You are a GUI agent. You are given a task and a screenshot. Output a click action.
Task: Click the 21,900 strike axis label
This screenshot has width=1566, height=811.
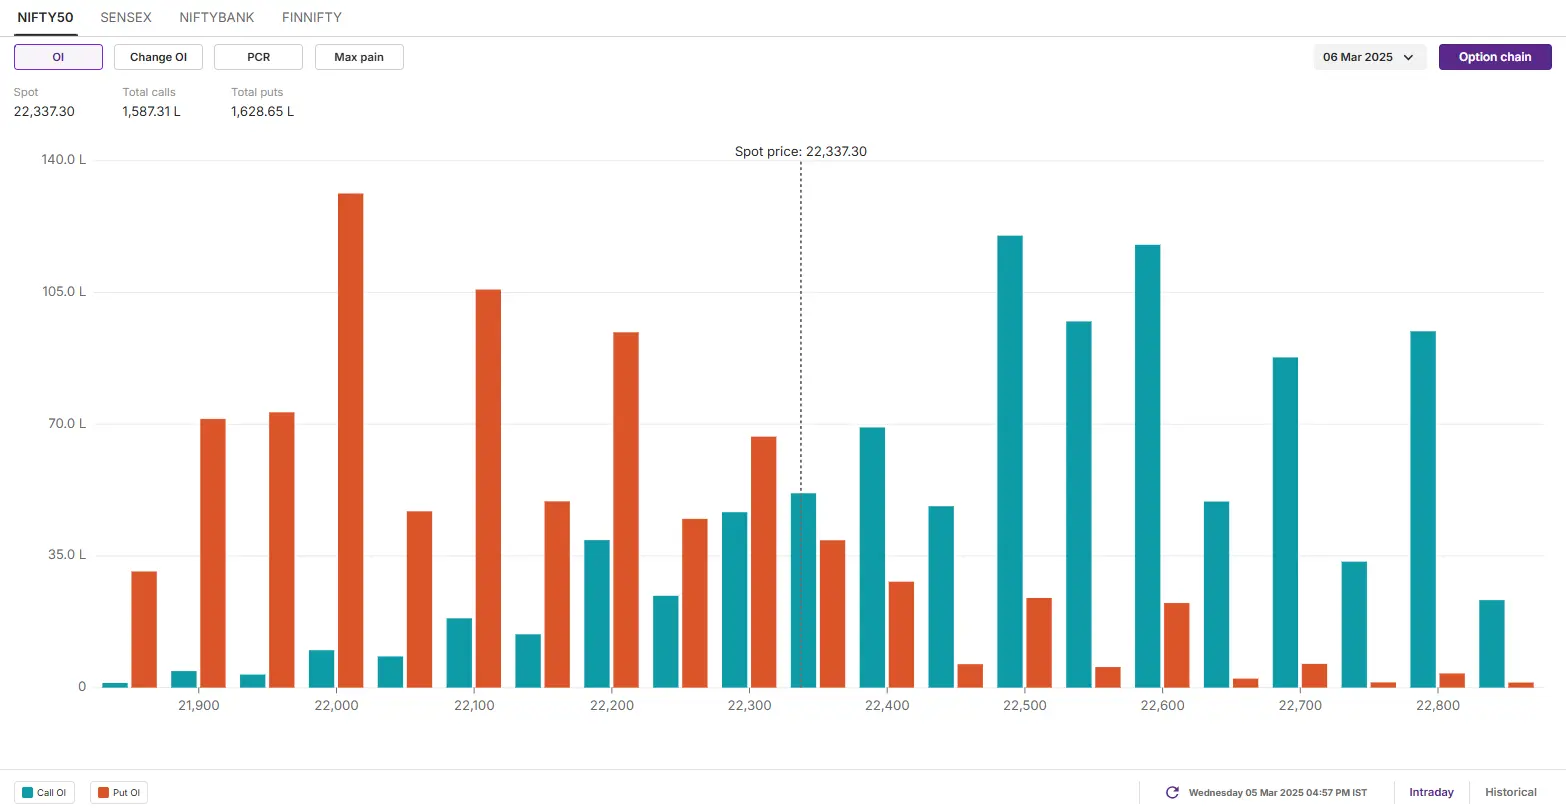(x=198, y=705)
